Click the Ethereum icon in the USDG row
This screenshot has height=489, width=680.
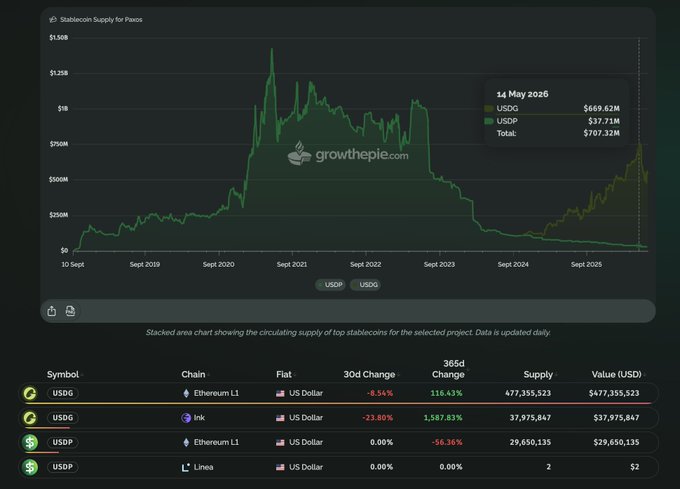pos(186,393)
